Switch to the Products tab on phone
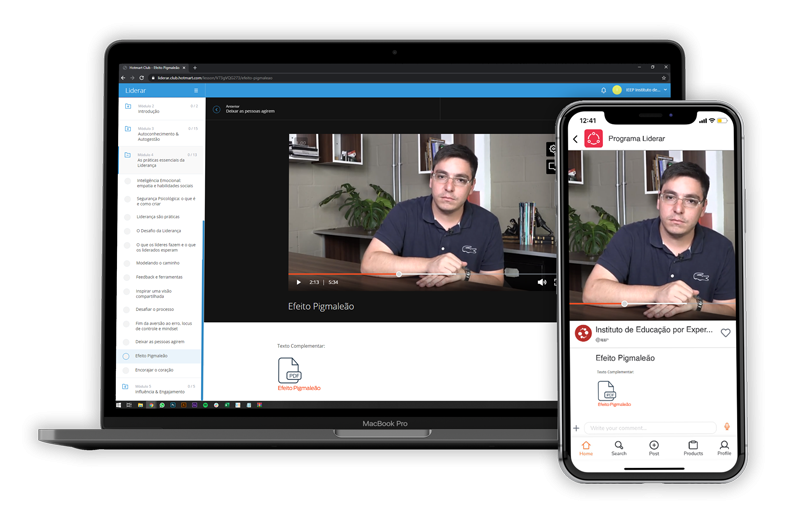 click(693, 448)
